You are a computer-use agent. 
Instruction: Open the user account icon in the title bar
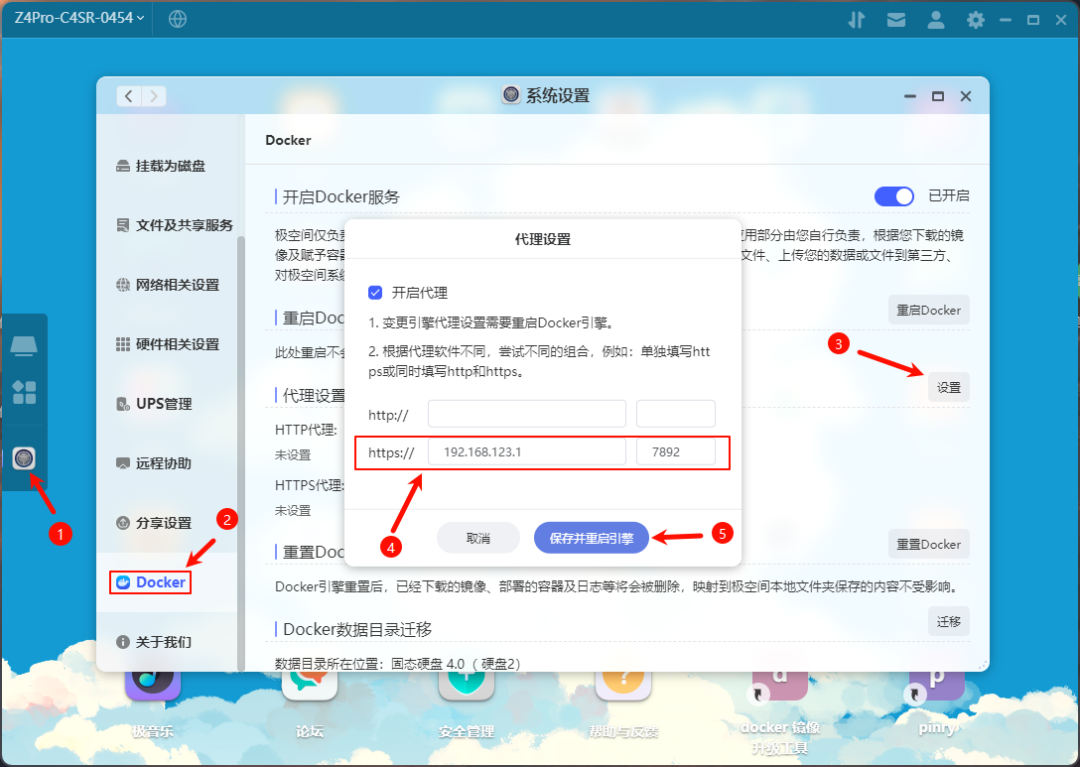(936, 18)
